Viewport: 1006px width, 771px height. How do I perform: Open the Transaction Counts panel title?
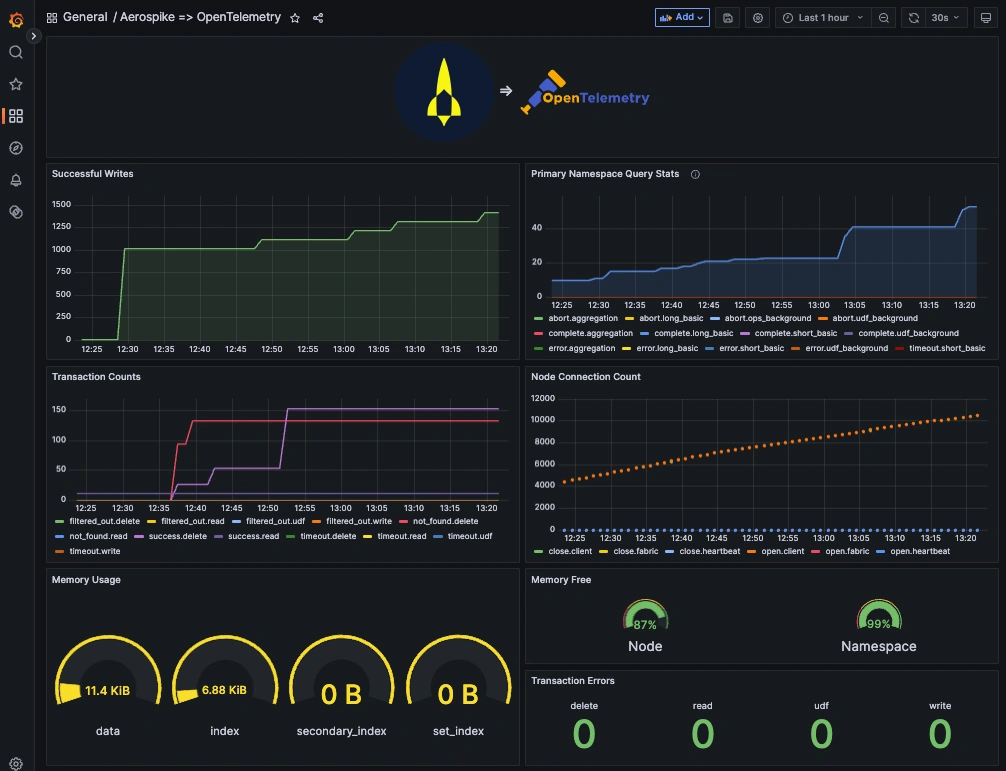click(x=96, y=377)
